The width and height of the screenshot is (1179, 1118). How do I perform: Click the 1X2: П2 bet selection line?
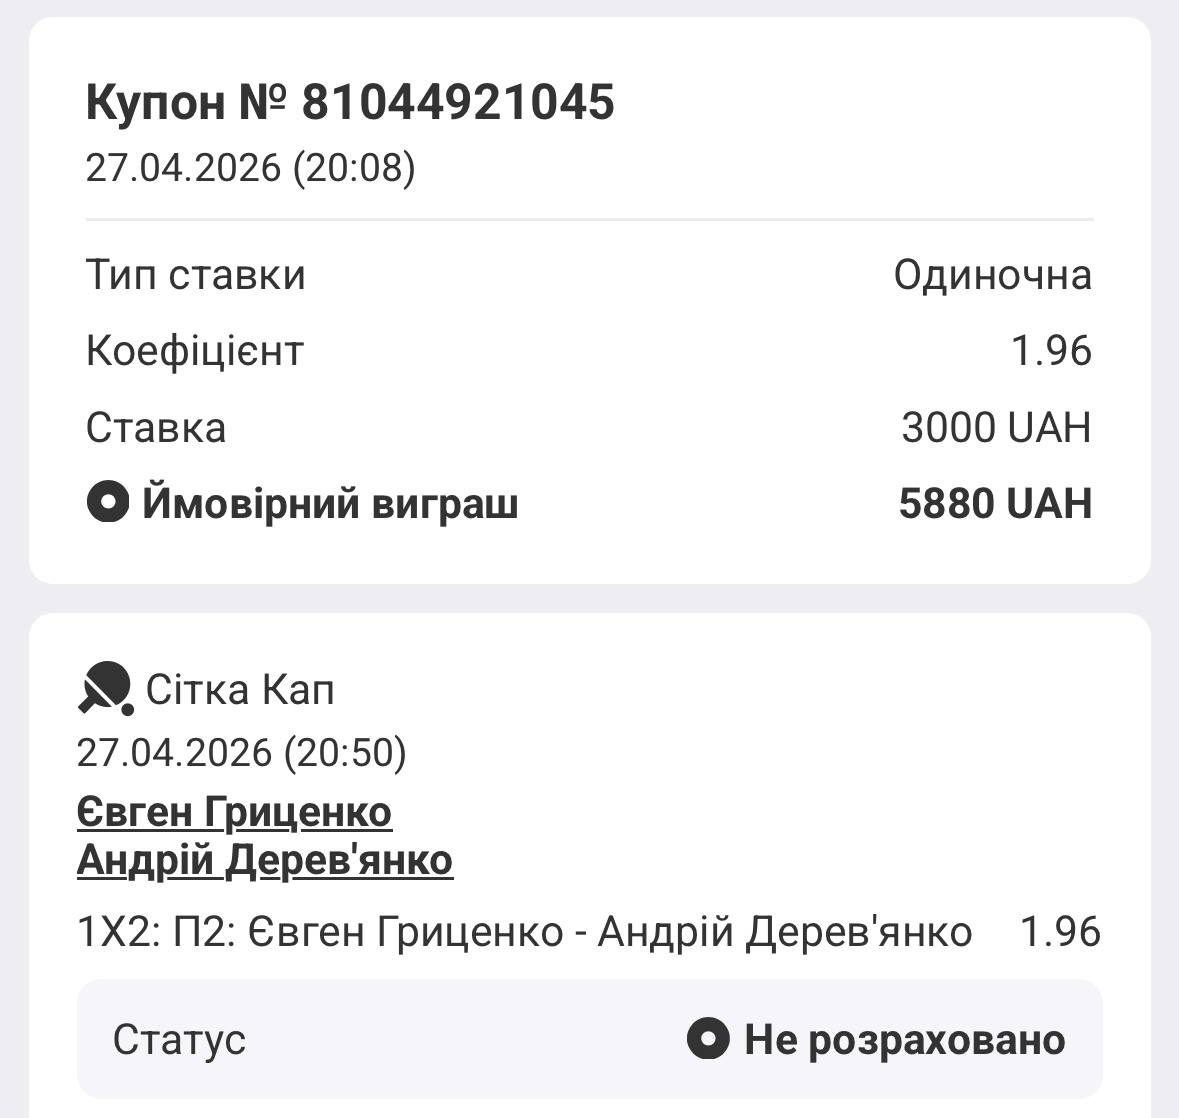pyautogui.click(x=524, y=932)
